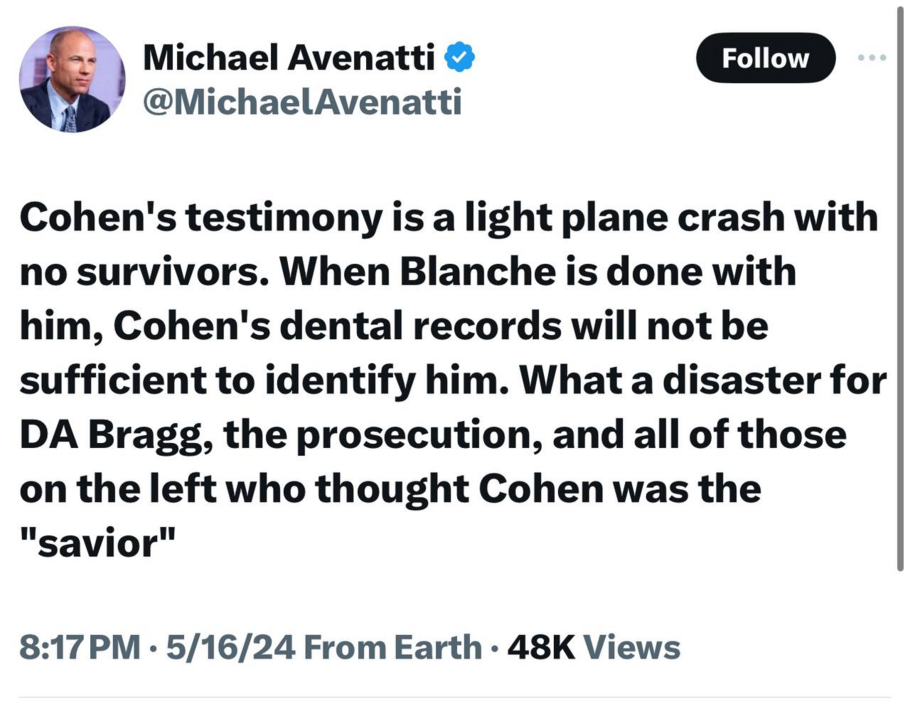Select the From Earth location label
This screenshot has width=910, height=704.
(392, 647)
